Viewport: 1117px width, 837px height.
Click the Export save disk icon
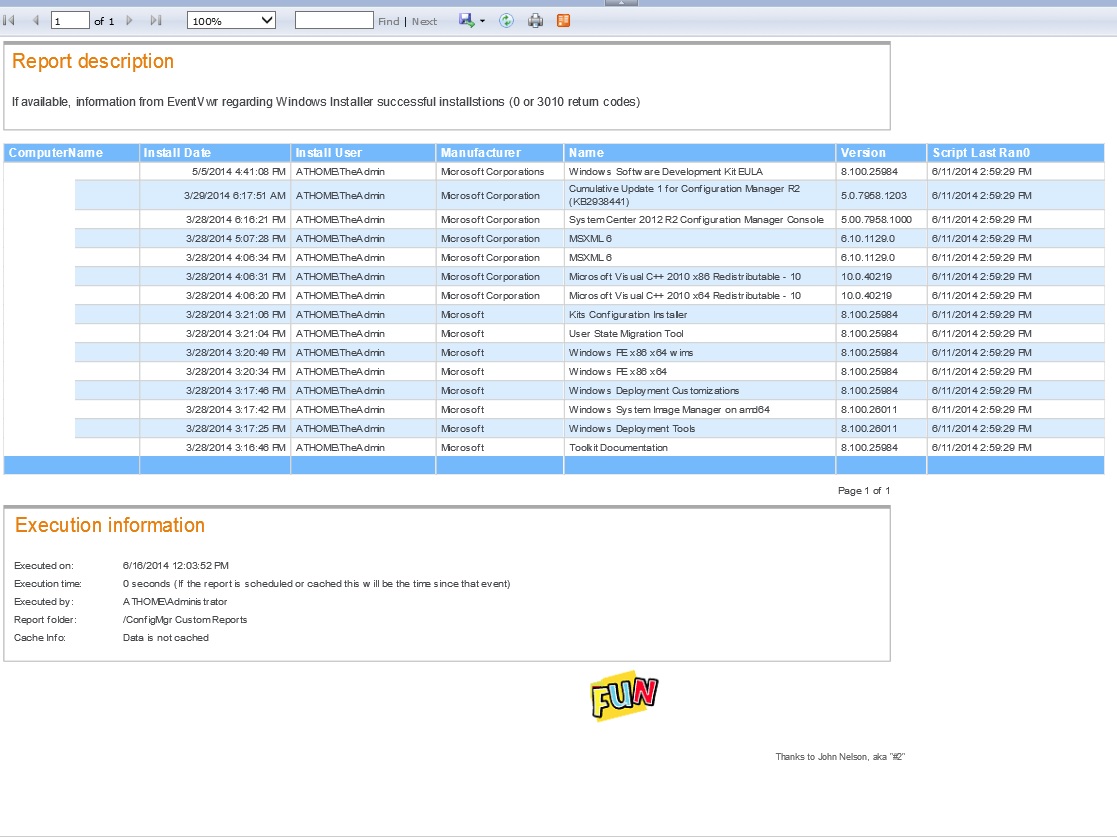(466, 21)
